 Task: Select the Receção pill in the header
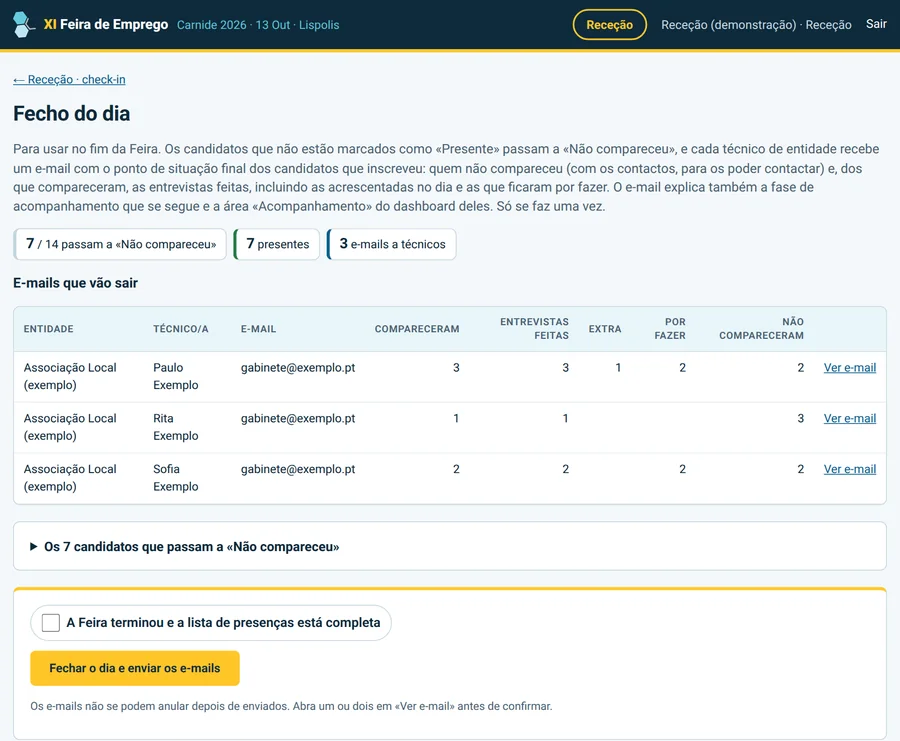click(x=610, y=25)
